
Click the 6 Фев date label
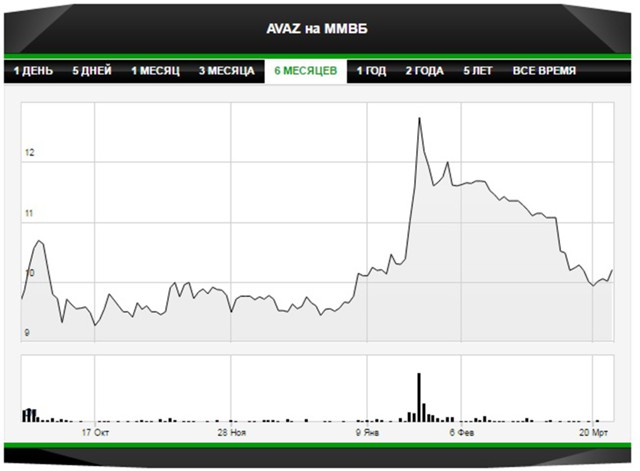click(460, 433)
